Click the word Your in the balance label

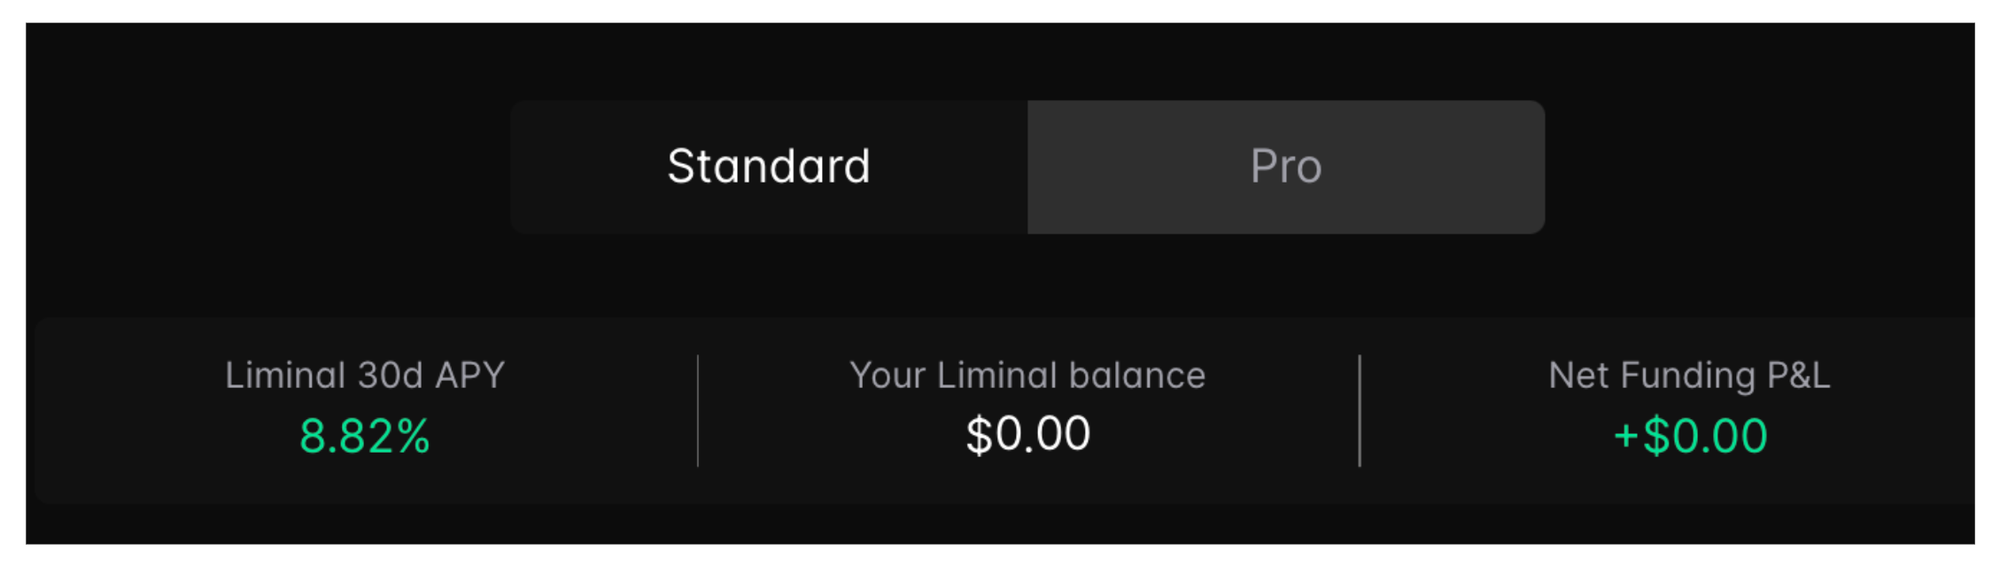[x=887, y=375]
